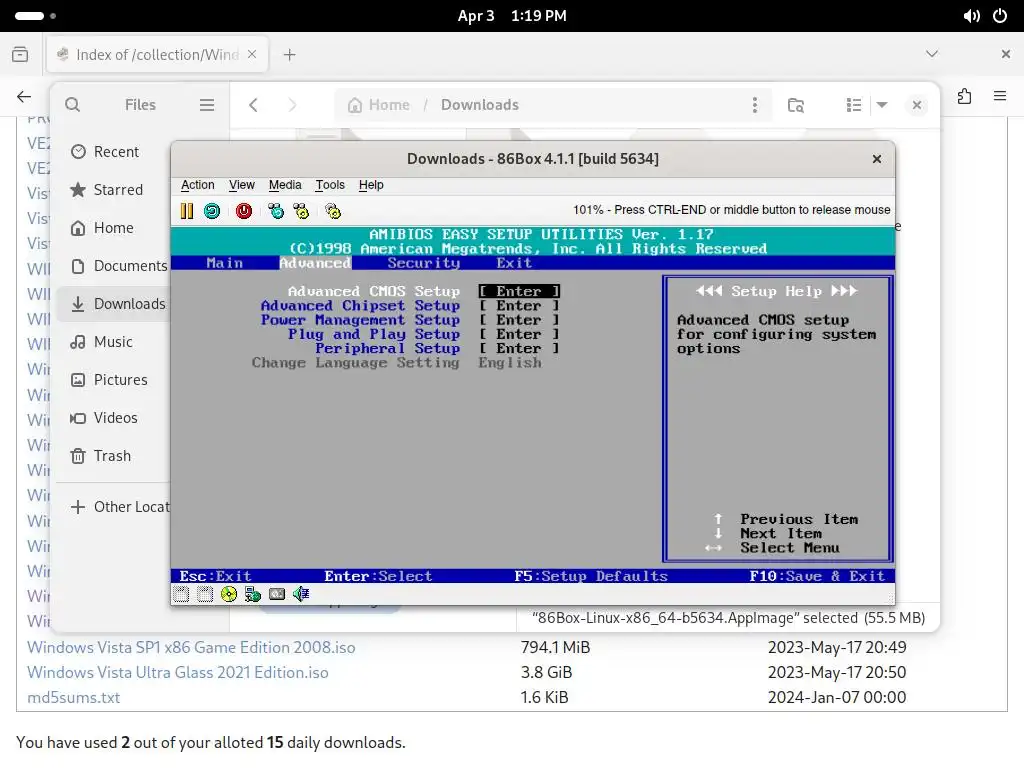This screenshot has width=1024, height=768.
Task: Open Vista SP1 x86 Game Edition 2008.iso link
Action: point(191,647)
